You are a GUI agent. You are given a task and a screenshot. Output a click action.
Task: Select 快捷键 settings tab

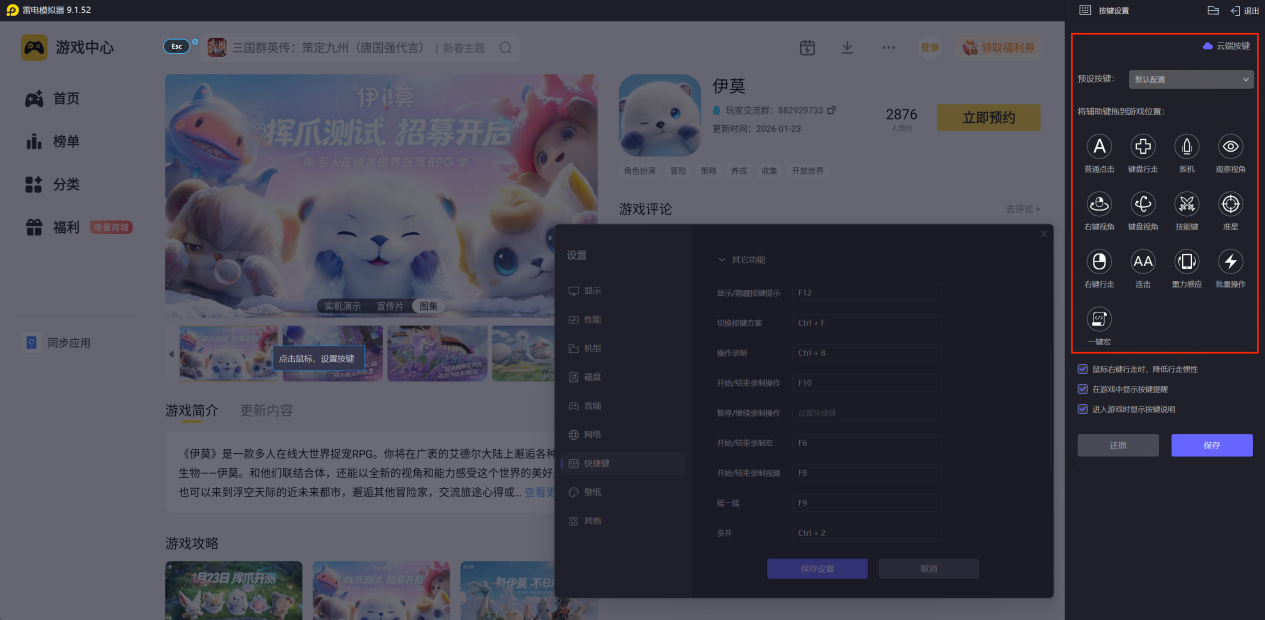point(625,464)
